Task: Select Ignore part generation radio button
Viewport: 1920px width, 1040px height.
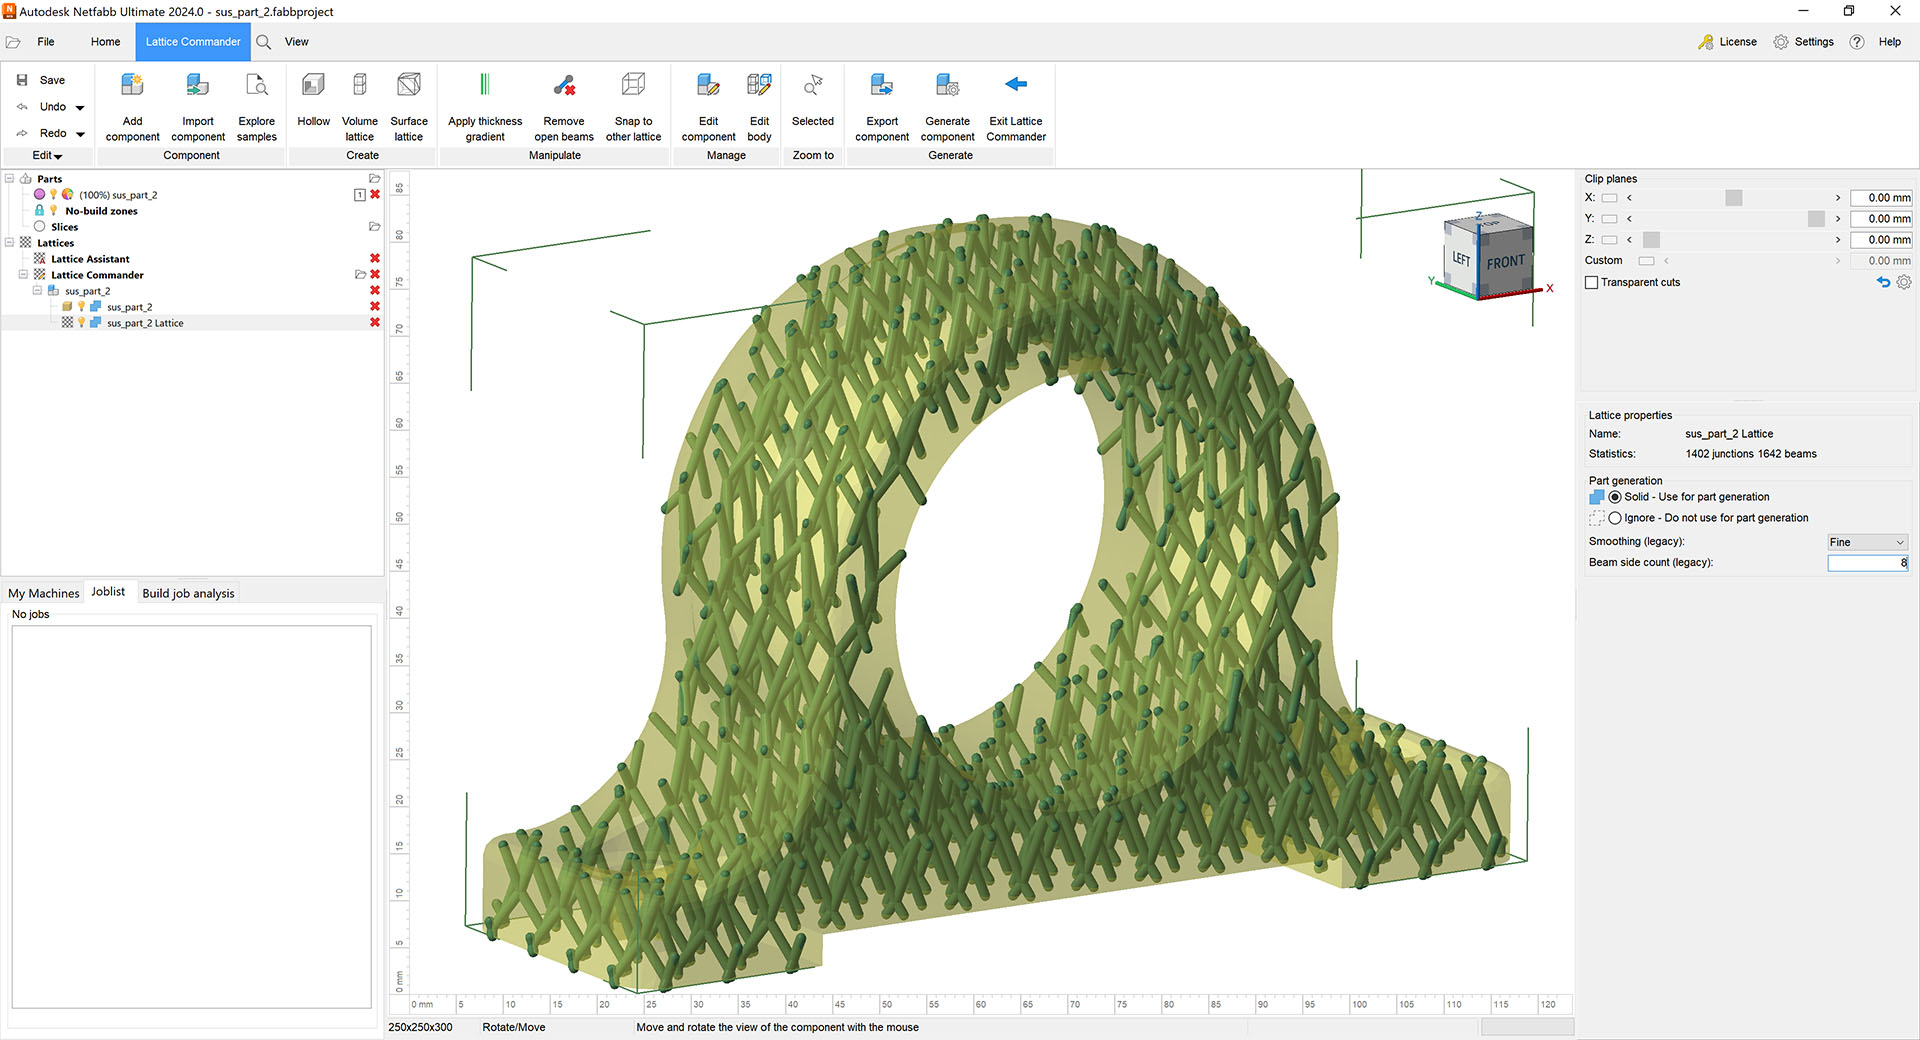Action: [1615, 518]
